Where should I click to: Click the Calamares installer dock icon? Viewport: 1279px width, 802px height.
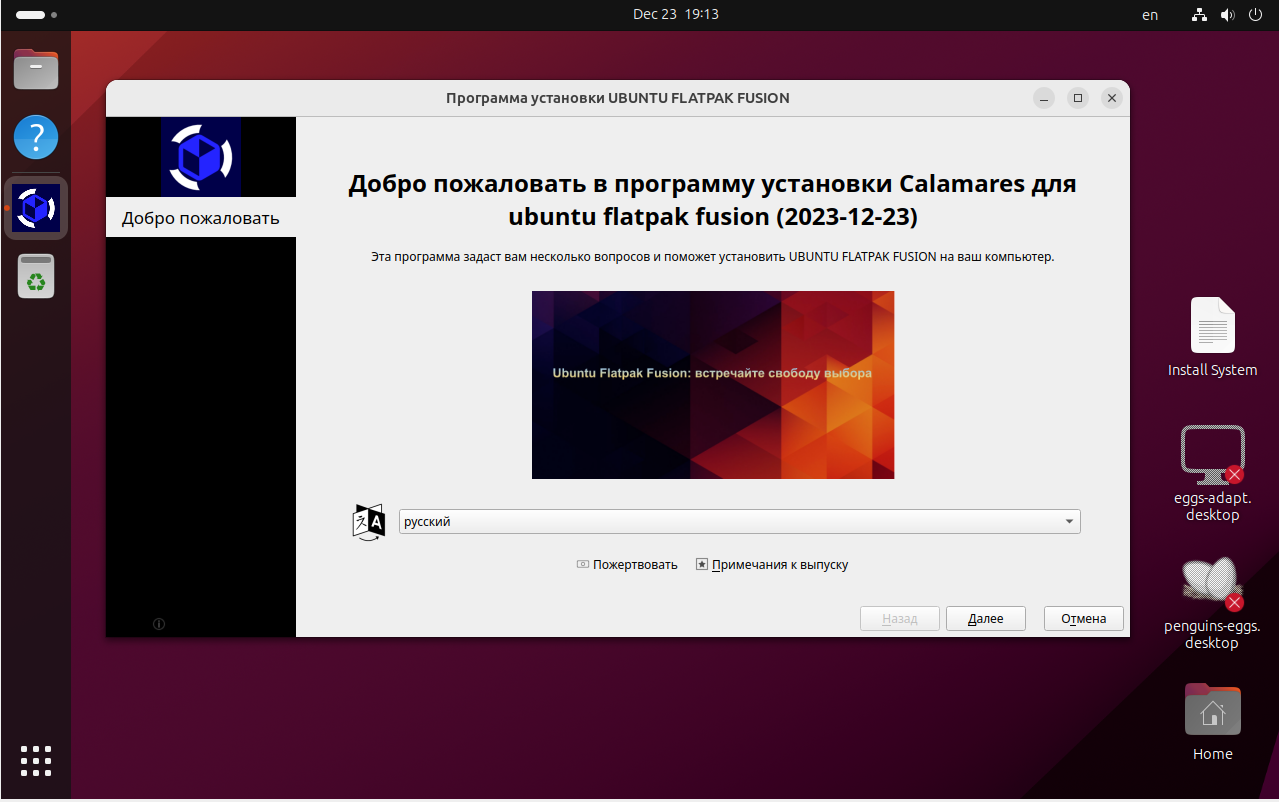coord(36,208)
